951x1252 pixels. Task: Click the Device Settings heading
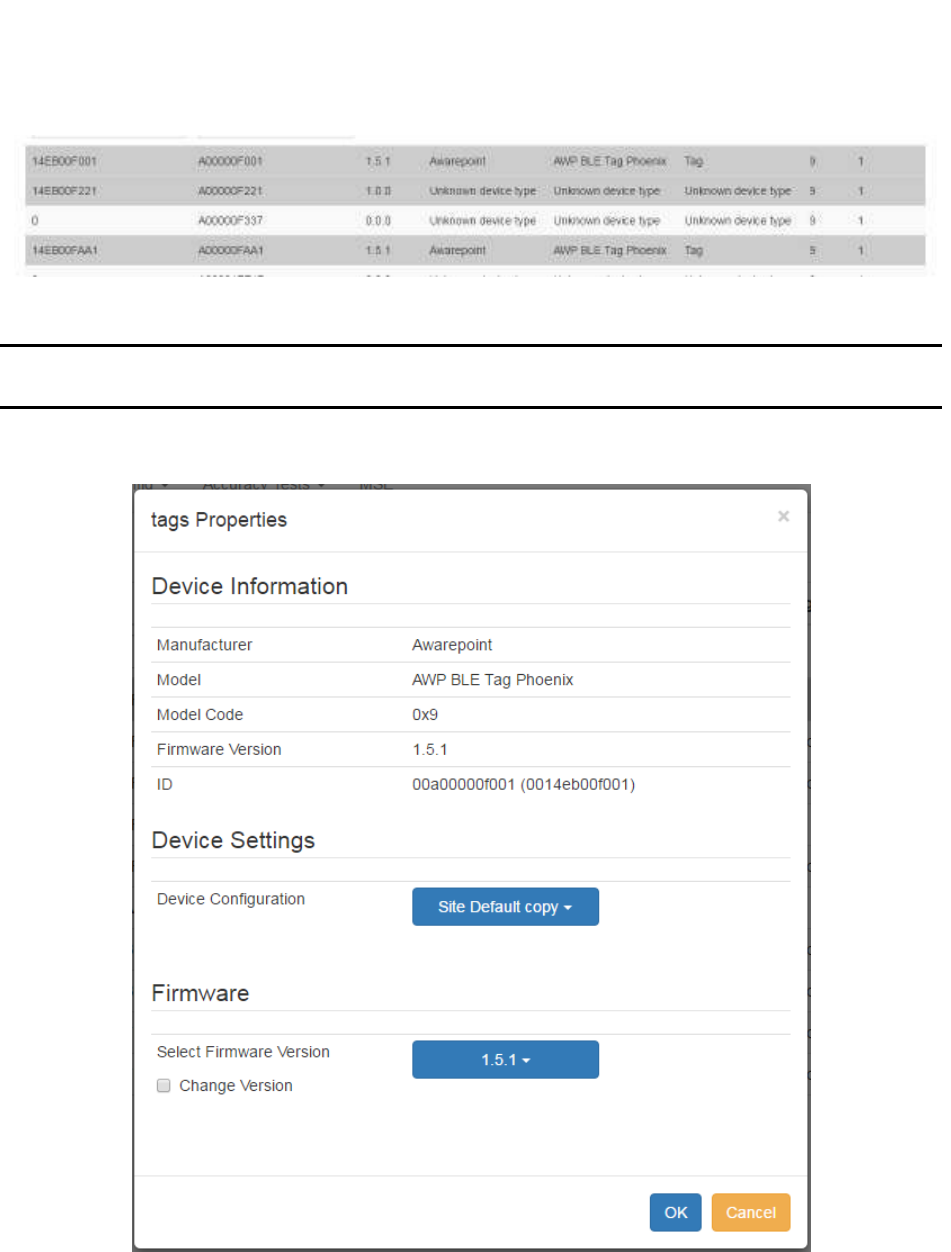[x=233, y=840]
